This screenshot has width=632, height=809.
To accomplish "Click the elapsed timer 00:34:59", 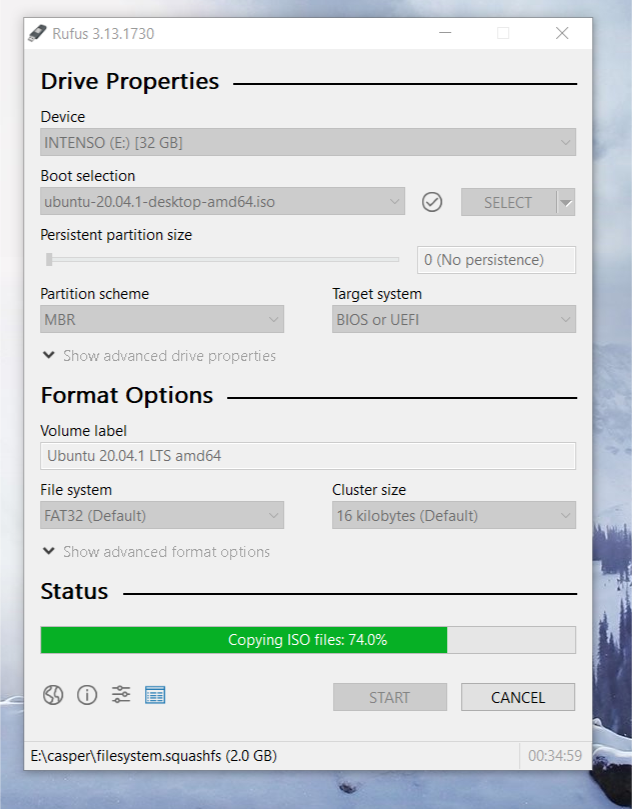I will tap(555, 756).
